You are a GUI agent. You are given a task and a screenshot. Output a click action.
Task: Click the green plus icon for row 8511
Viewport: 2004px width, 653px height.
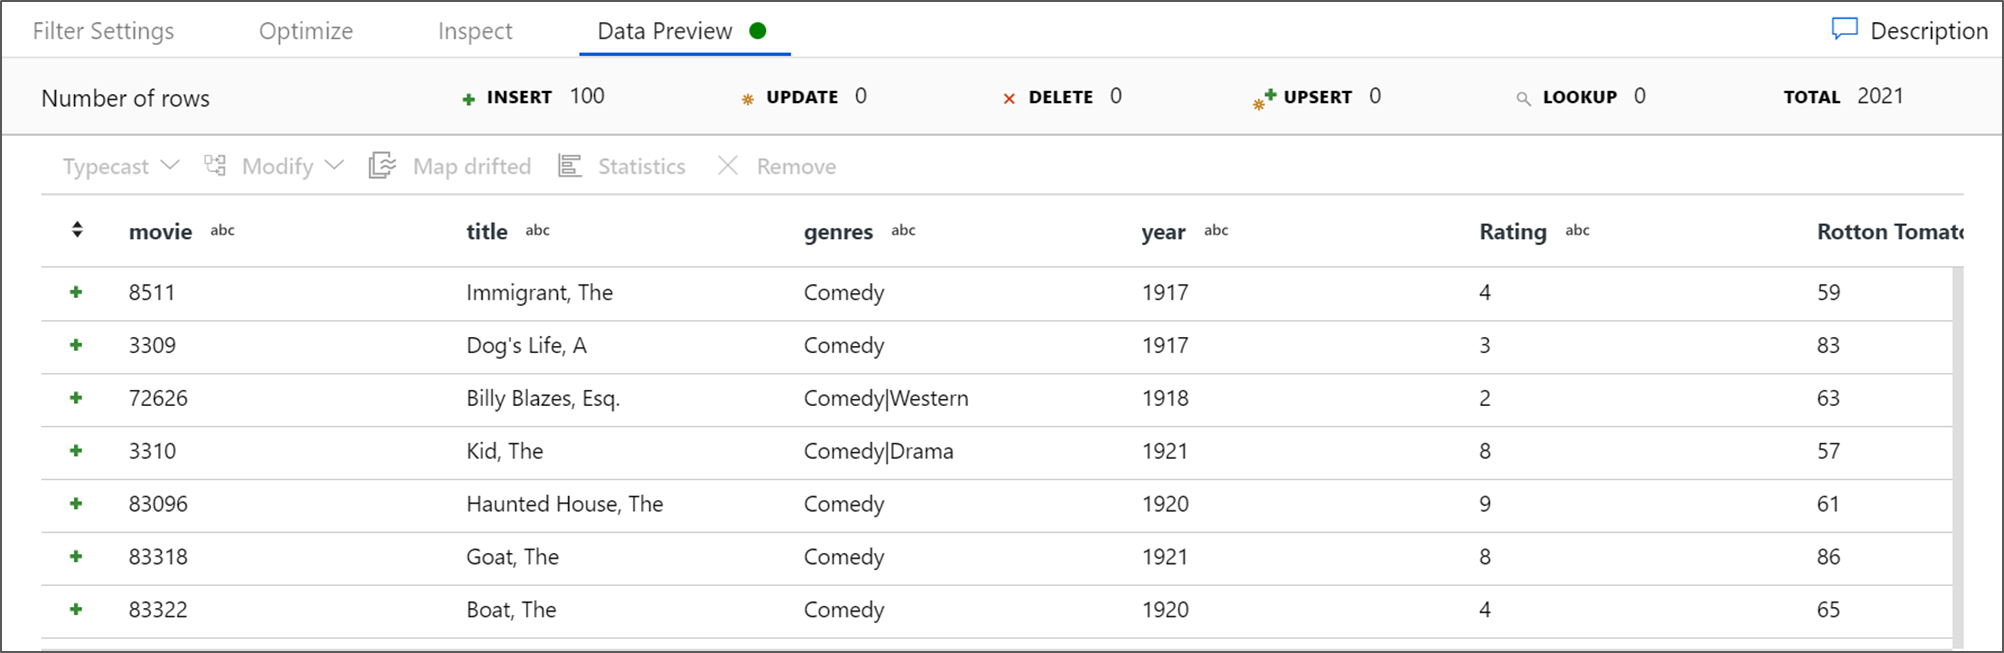click(x=76, y=292)
